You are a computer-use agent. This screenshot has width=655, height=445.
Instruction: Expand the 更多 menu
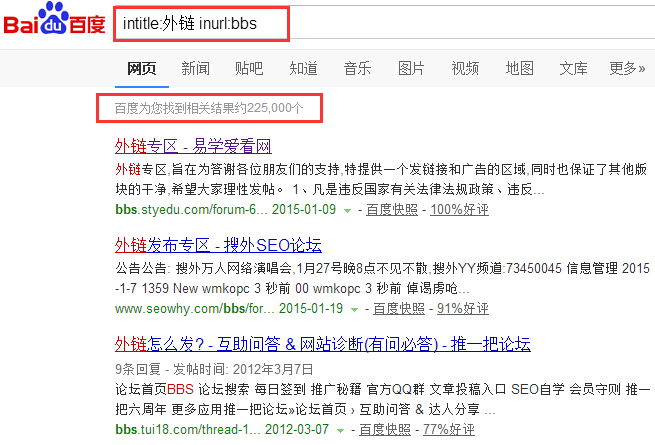pyautogui.click(x=626, y=69)
